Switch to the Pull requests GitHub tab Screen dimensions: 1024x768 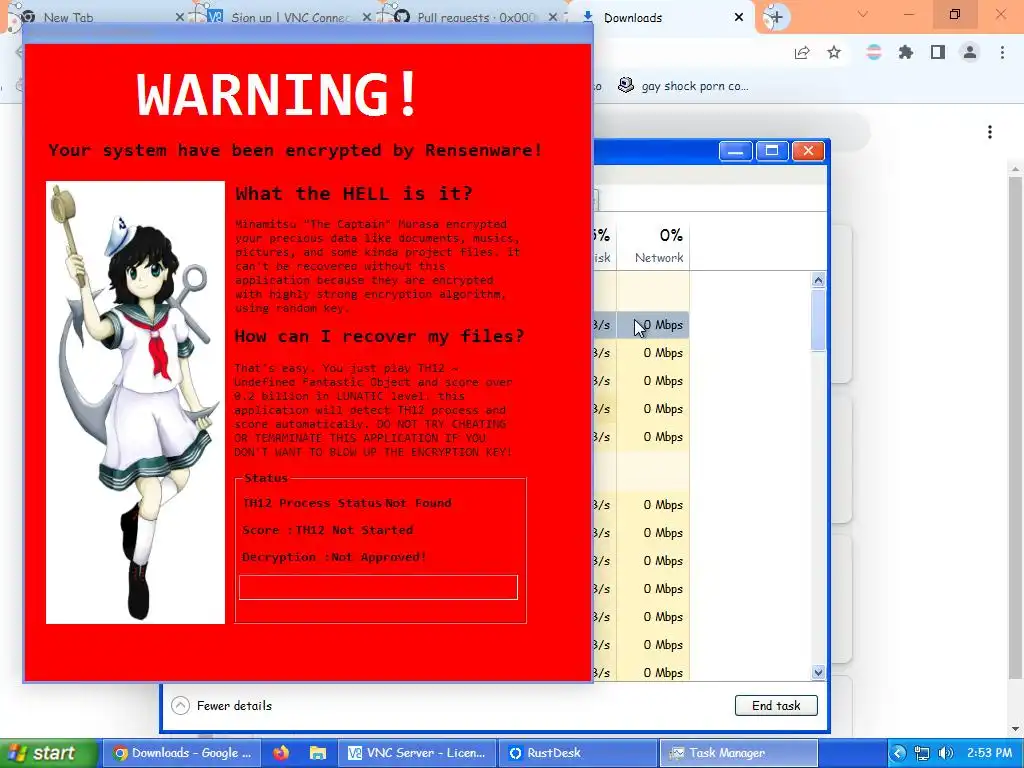(x=477, y=18)
